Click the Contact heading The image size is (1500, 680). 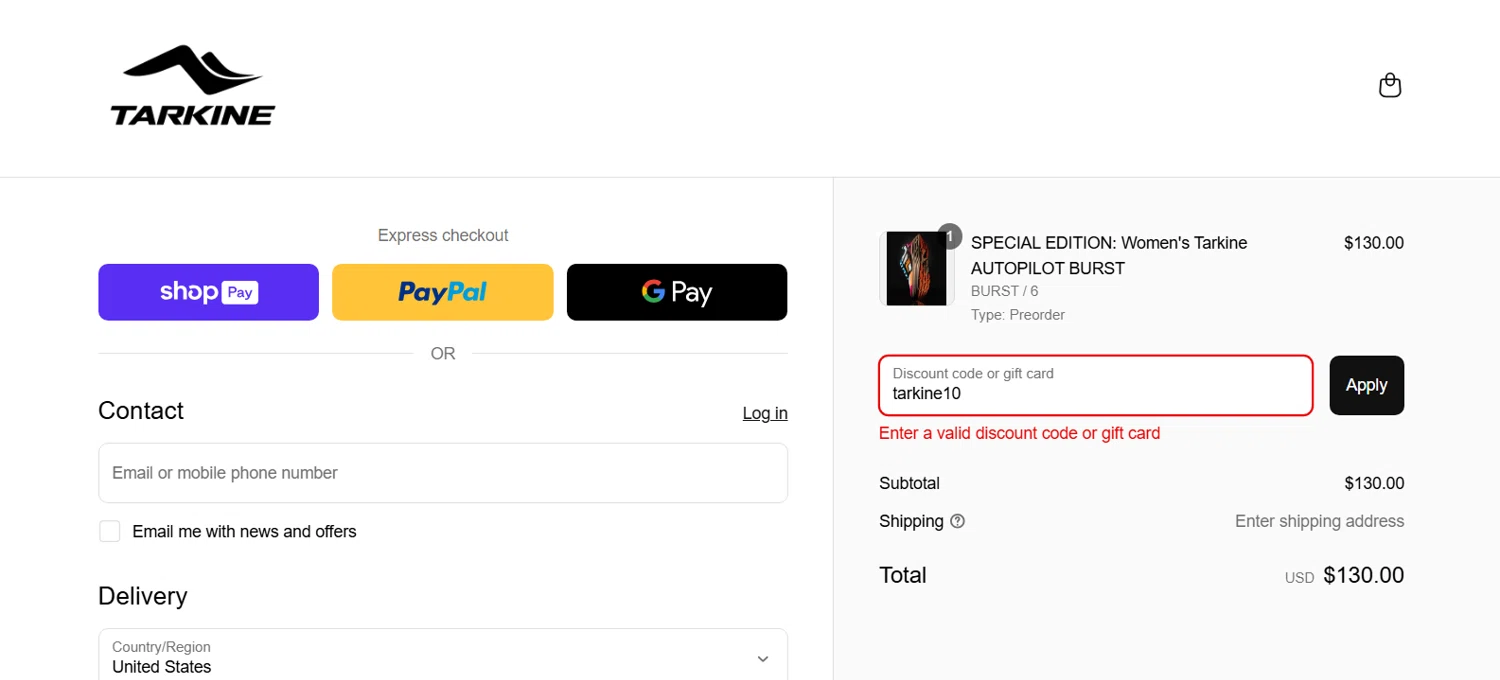point(141,411)
